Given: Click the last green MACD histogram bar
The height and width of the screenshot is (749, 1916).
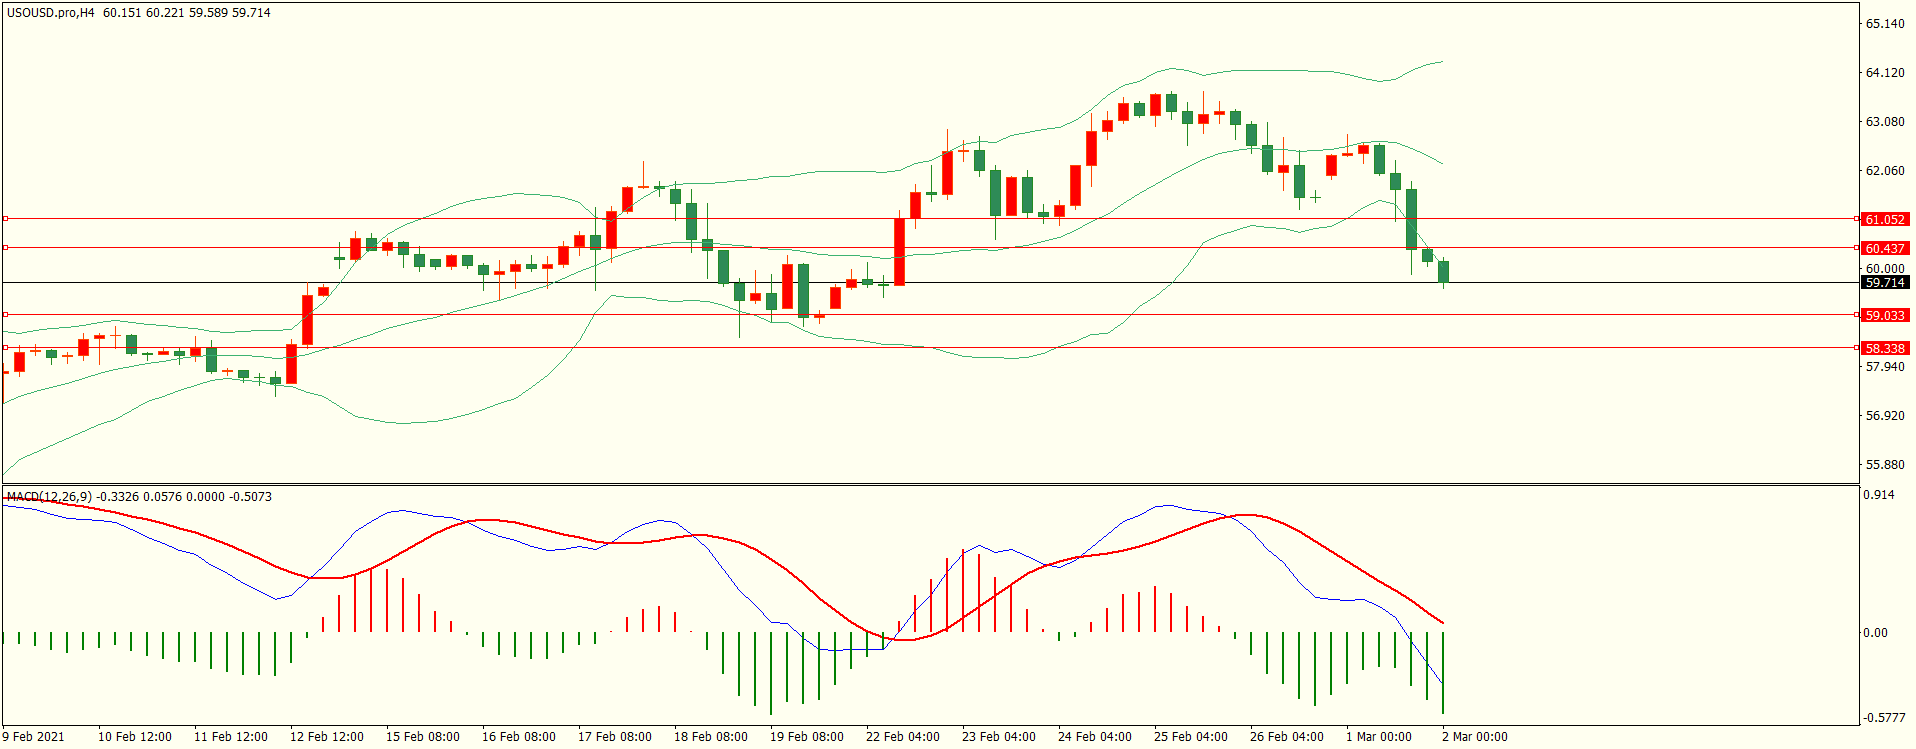Looking at the screenshot, I should (1443, 673).
